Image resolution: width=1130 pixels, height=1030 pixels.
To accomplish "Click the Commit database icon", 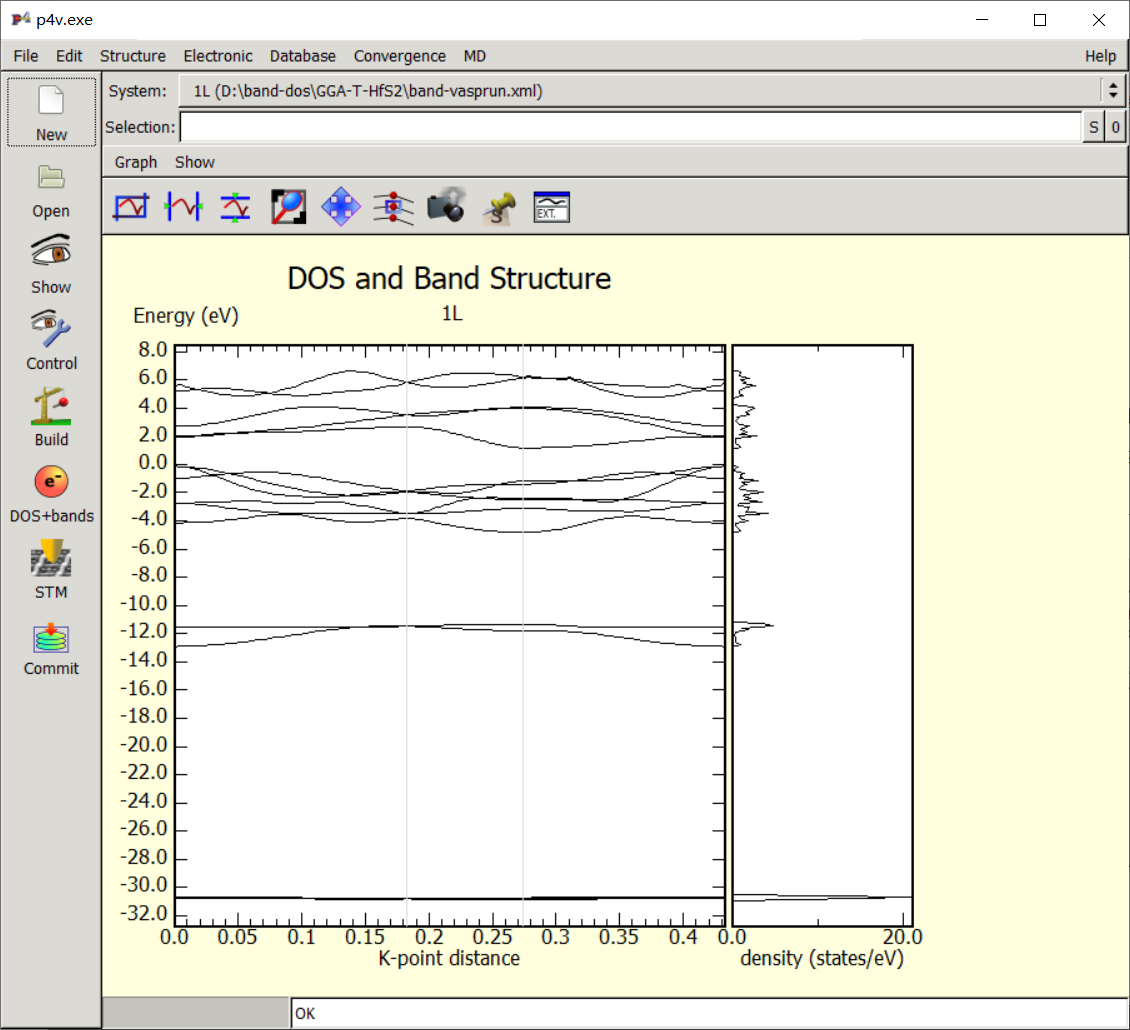I will [51, 637].
